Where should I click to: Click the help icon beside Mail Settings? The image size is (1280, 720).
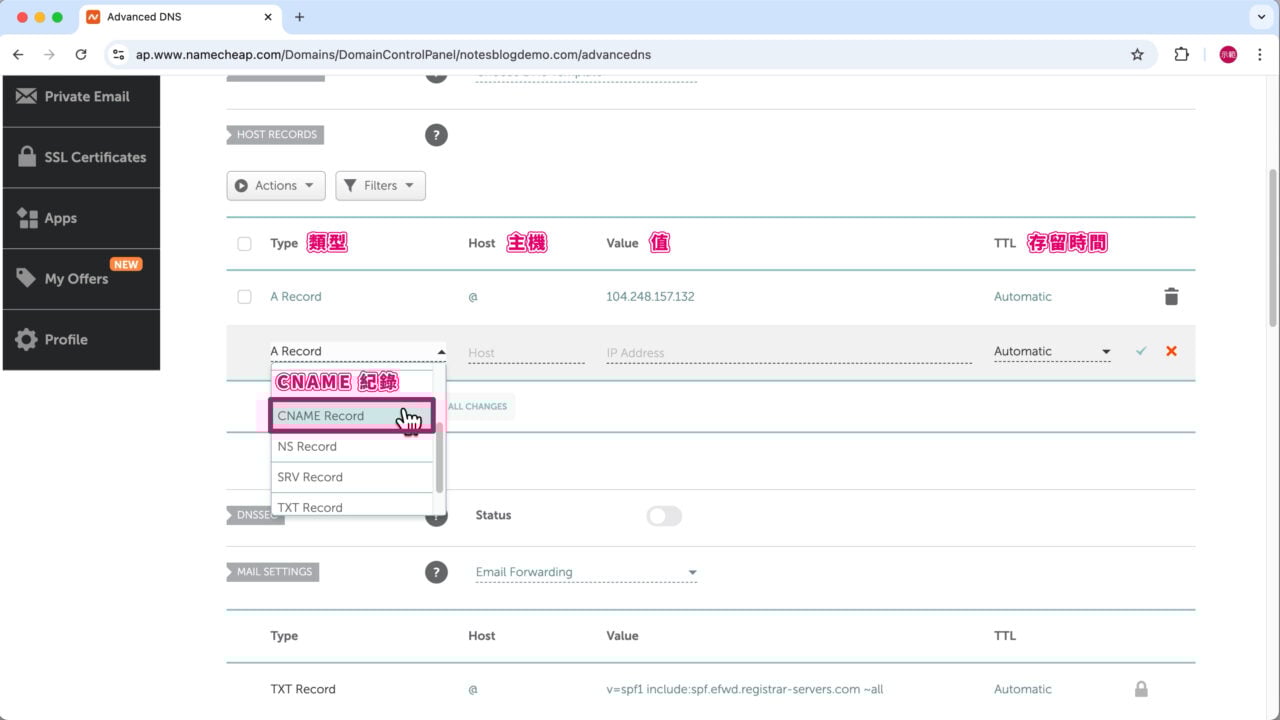436,572
